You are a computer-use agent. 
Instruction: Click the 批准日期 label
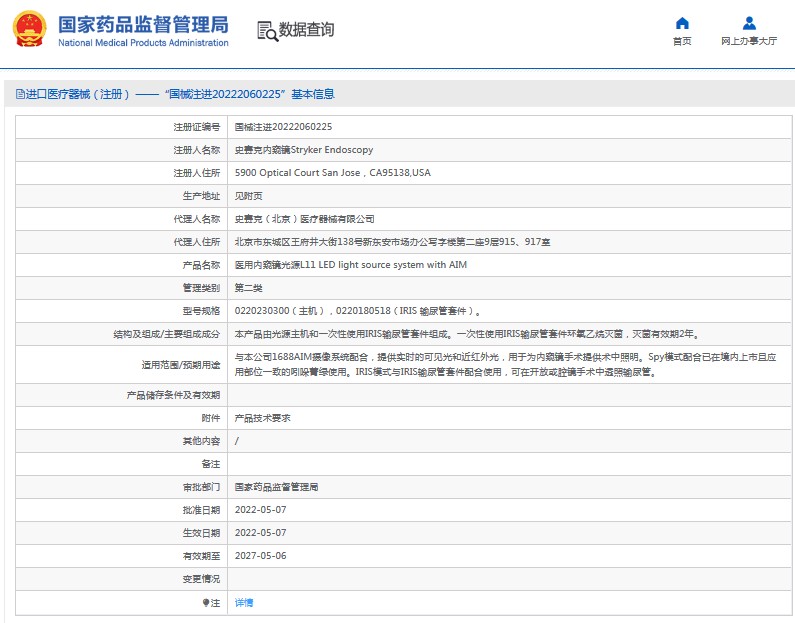click(x=201, y=510)
